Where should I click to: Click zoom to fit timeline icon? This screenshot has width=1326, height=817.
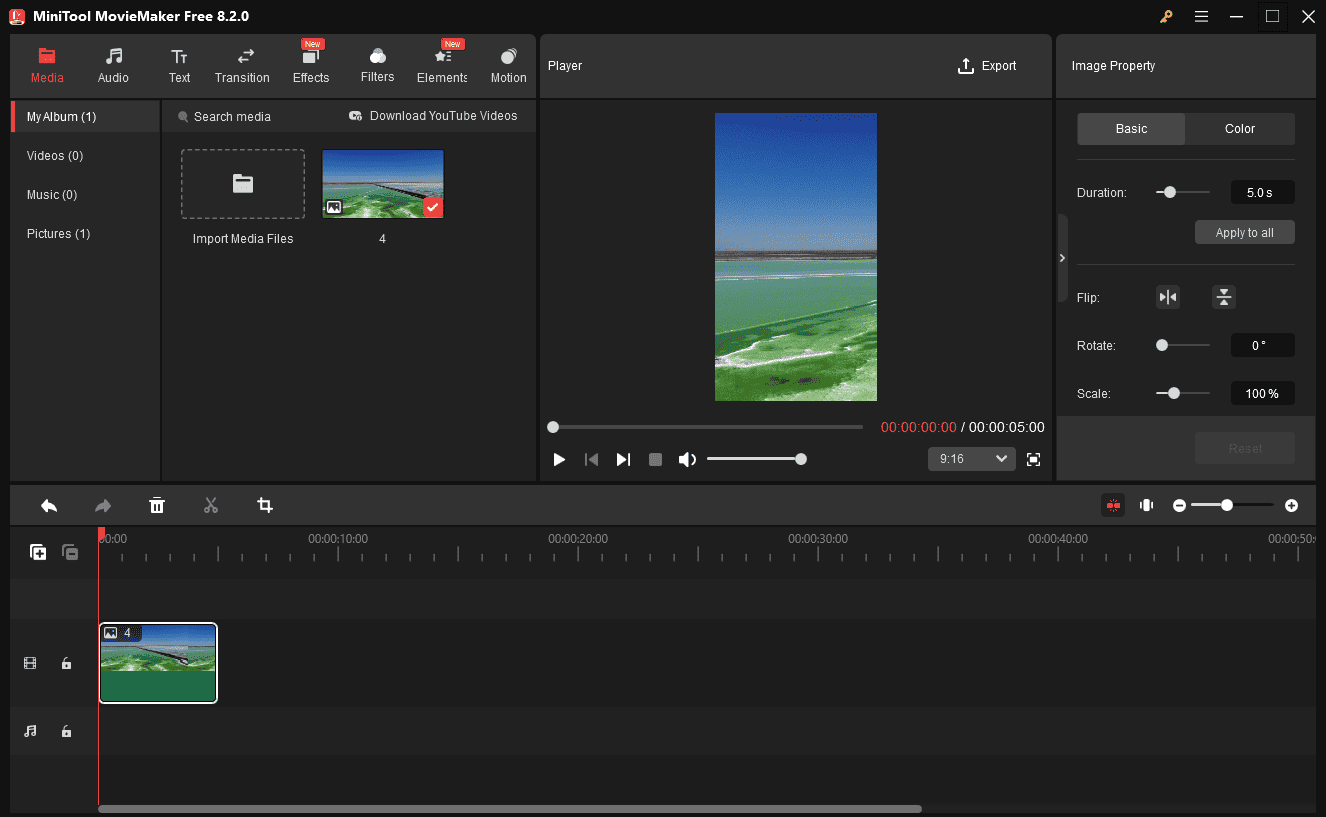tap(1146, 505)
